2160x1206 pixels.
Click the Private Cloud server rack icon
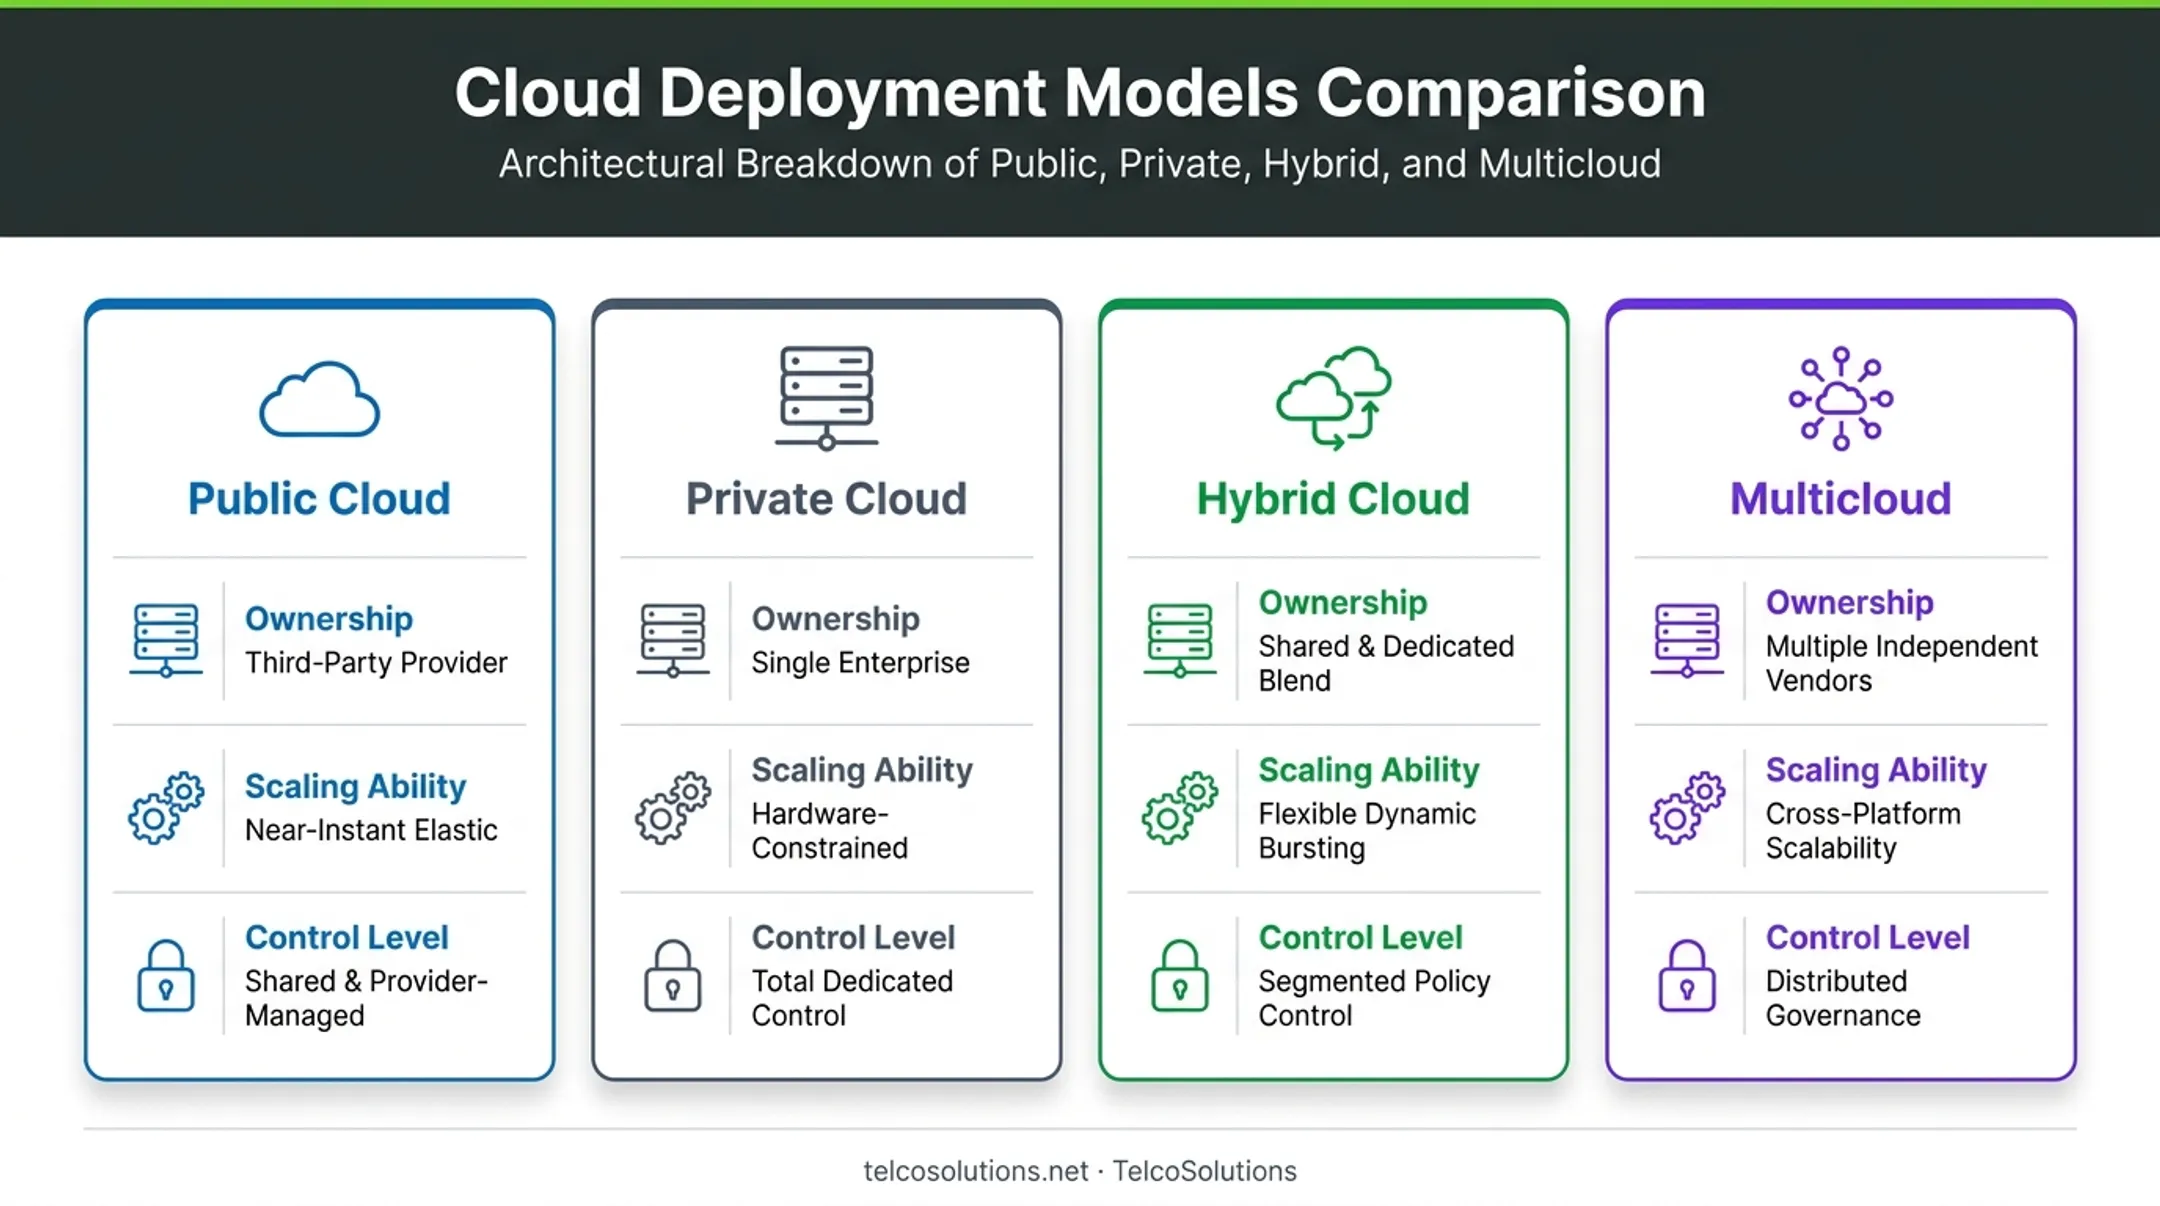click(826, 398)
